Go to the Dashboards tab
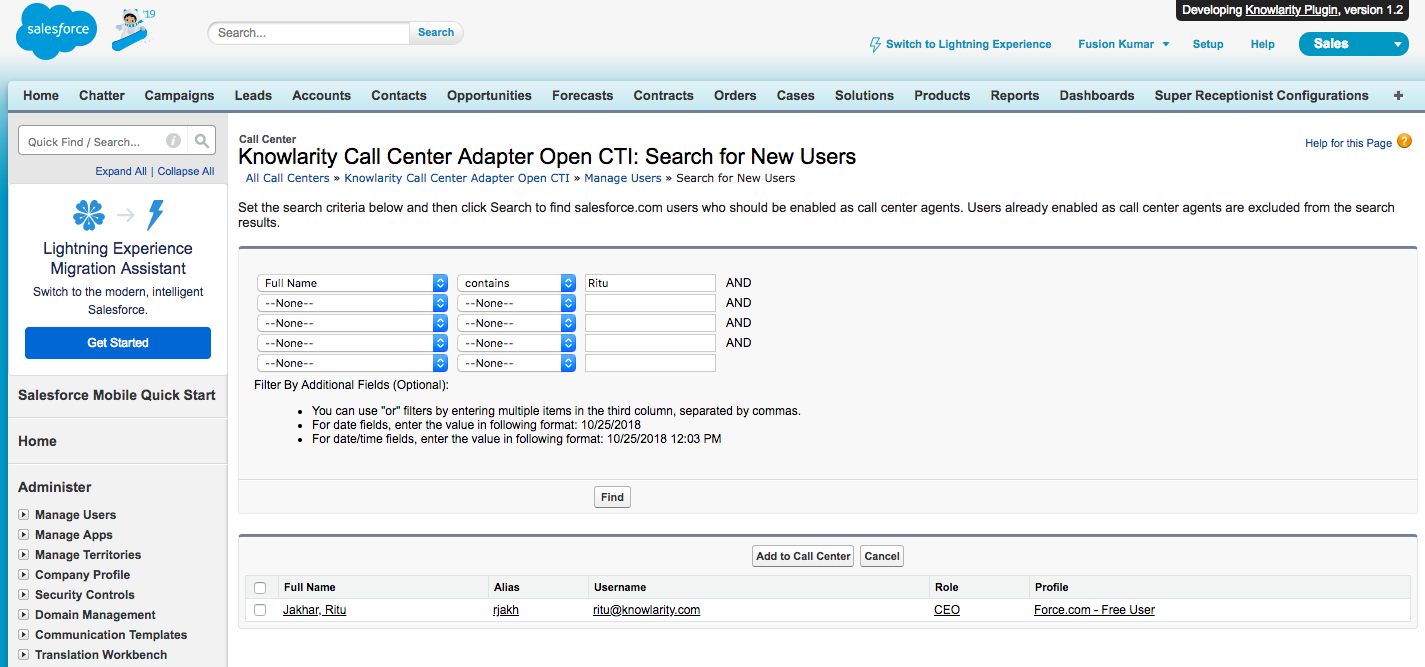Viewport: 1425px width, 667px height. pyautogui.click(x=1097, y=96)
